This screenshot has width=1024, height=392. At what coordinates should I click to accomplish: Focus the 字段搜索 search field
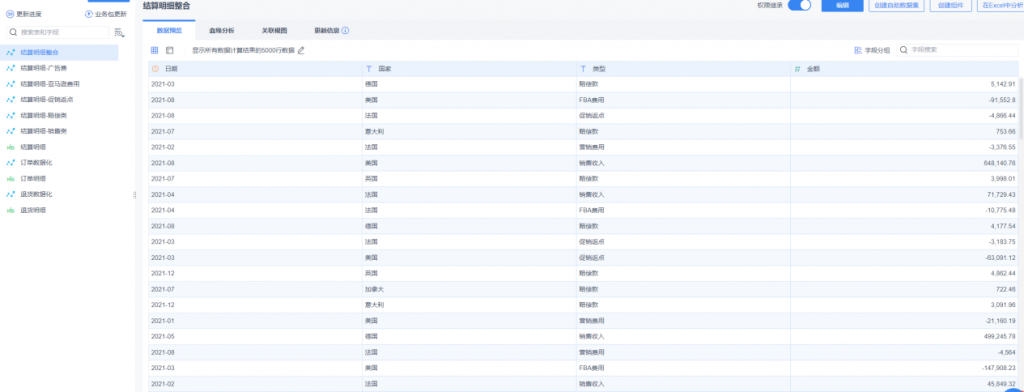pos(957,50)
